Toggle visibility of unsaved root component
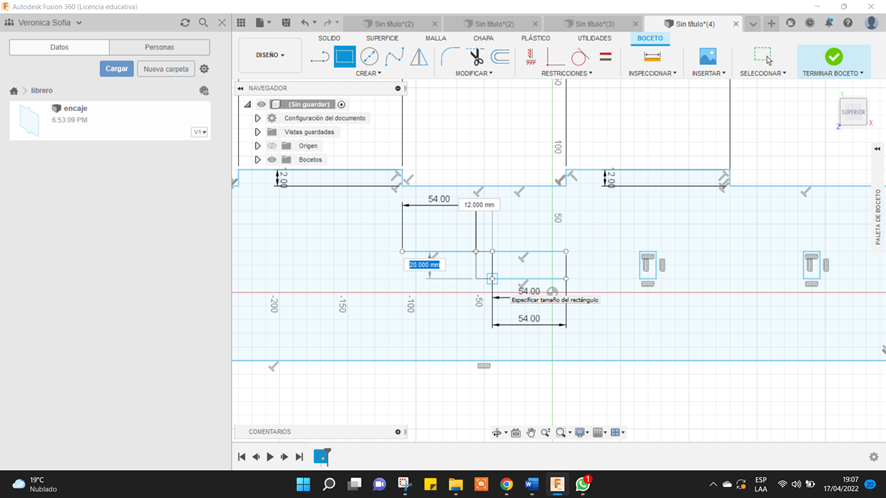This screenshot has width=886, height=498. (261, 104)
